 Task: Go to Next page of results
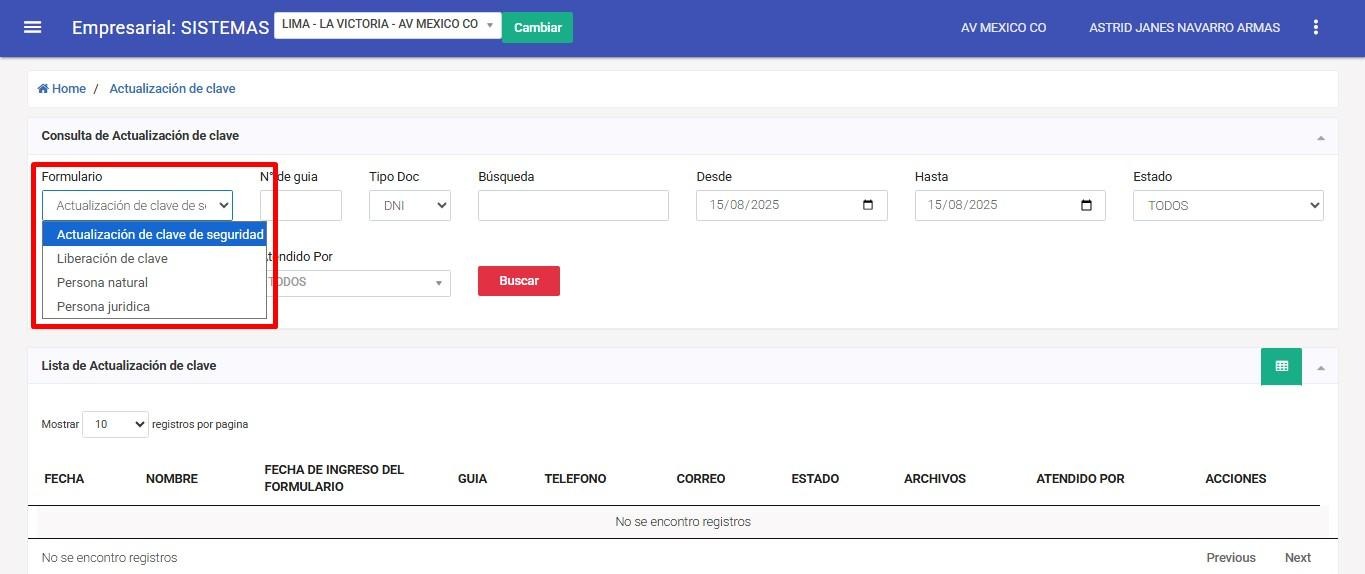point(1297,557)
